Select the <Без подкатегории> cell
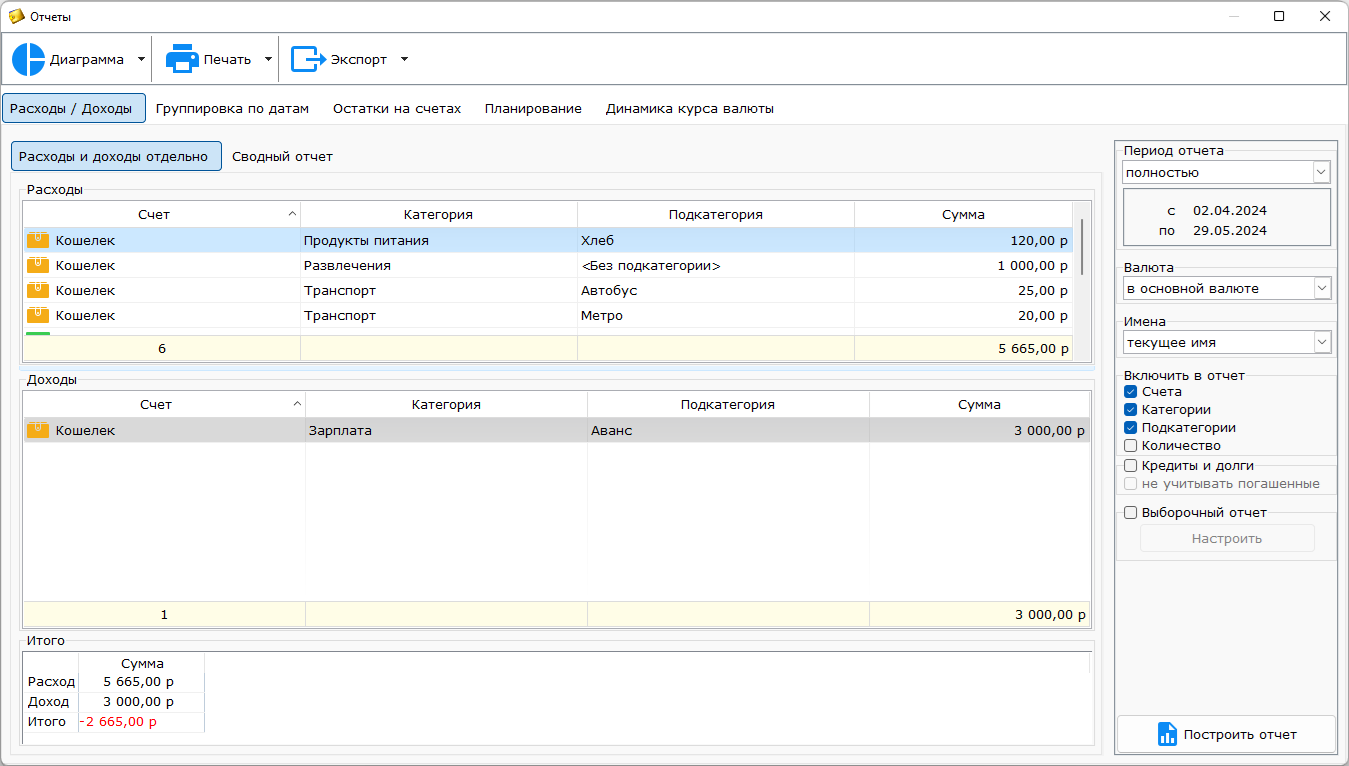This screenshot has height=766, width=1349. pyautogui.click(x=716, y=265)
